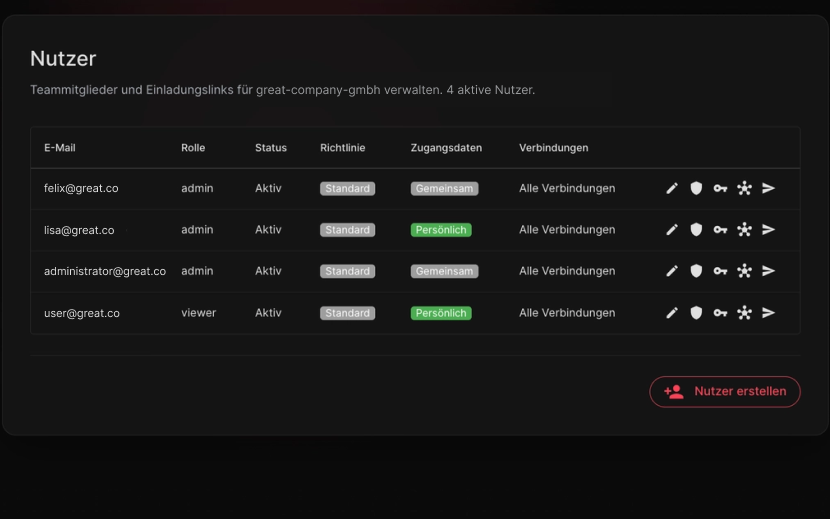Click Gemeinsam badge in administrator@great.co row
The image size is (830, 519).
[x=444, y=271]
